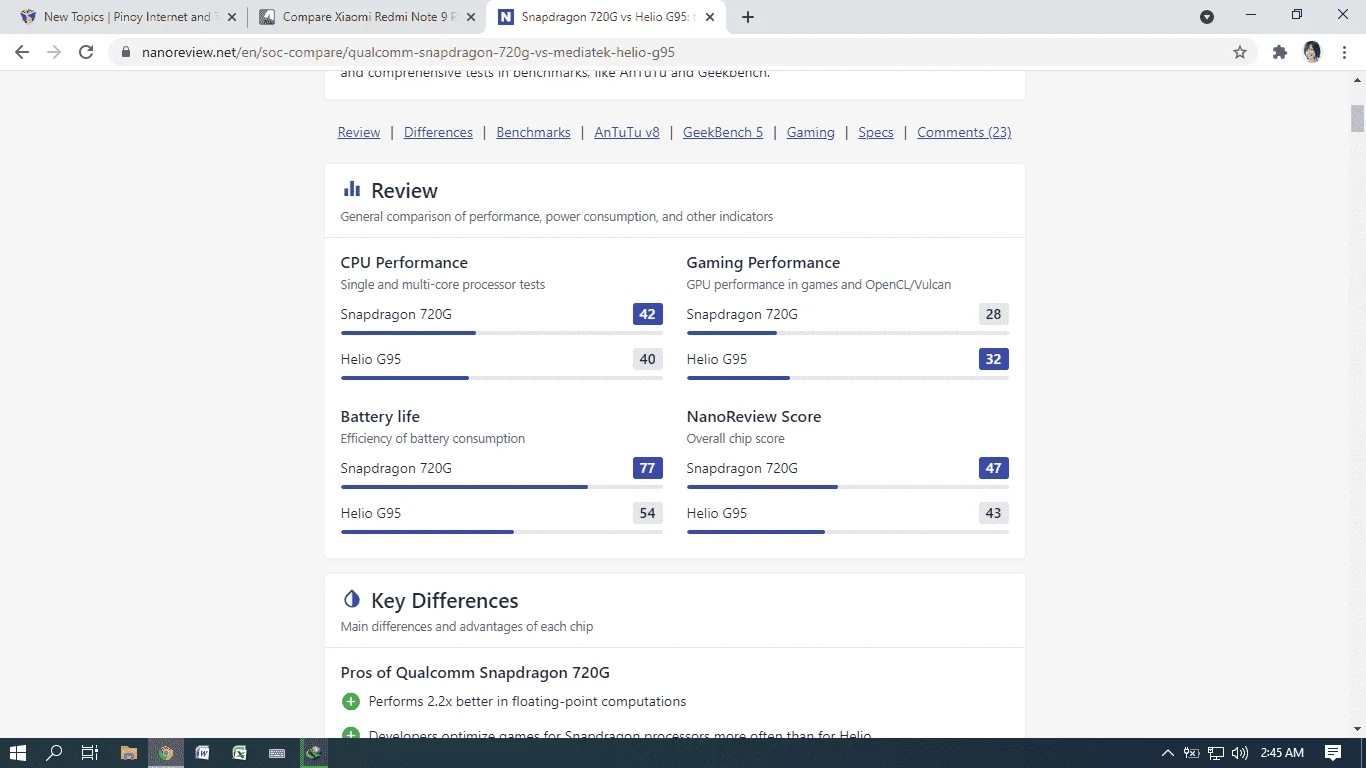The width and height of the screenshot is (1366, 768).
Task: Click the Battery life heading
Action: 380,416
